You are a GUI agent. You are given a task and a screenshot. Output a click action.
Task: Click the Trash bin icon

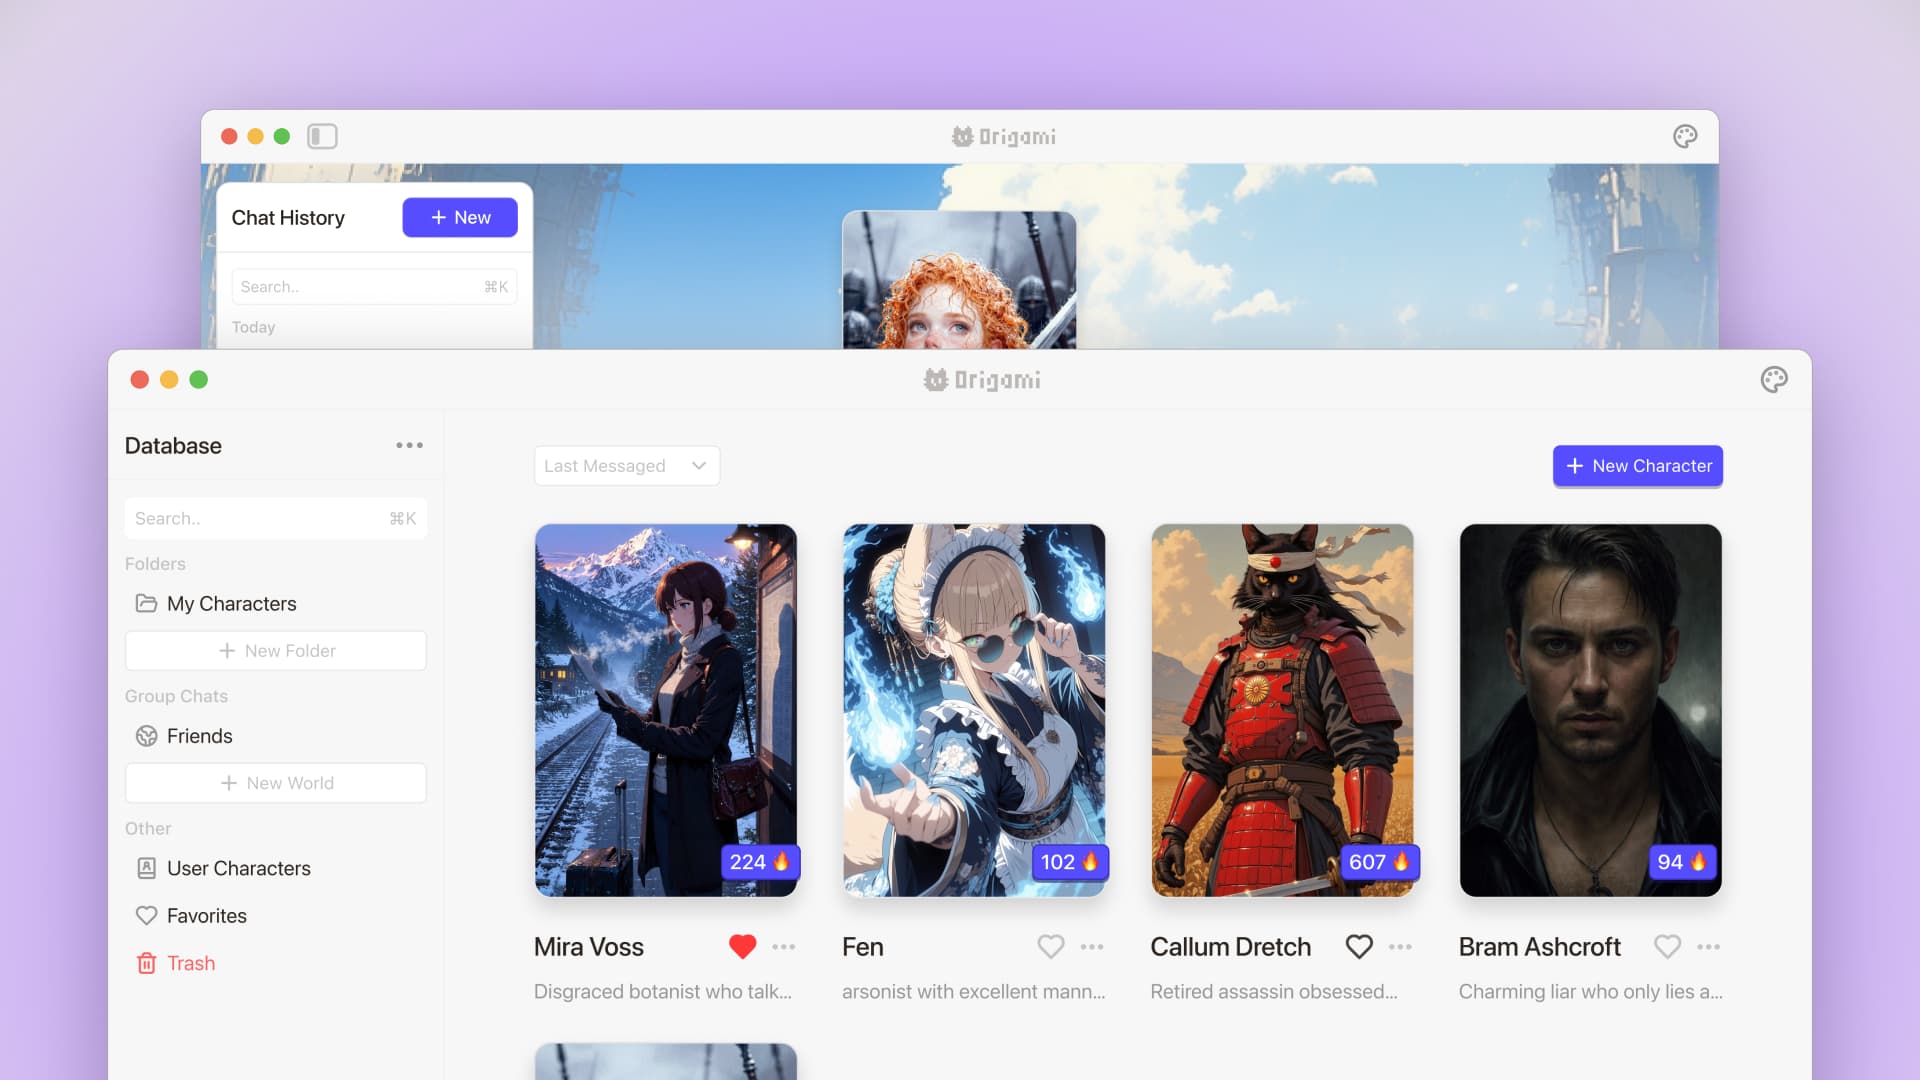pyautogui.click(x=146, y=963)
